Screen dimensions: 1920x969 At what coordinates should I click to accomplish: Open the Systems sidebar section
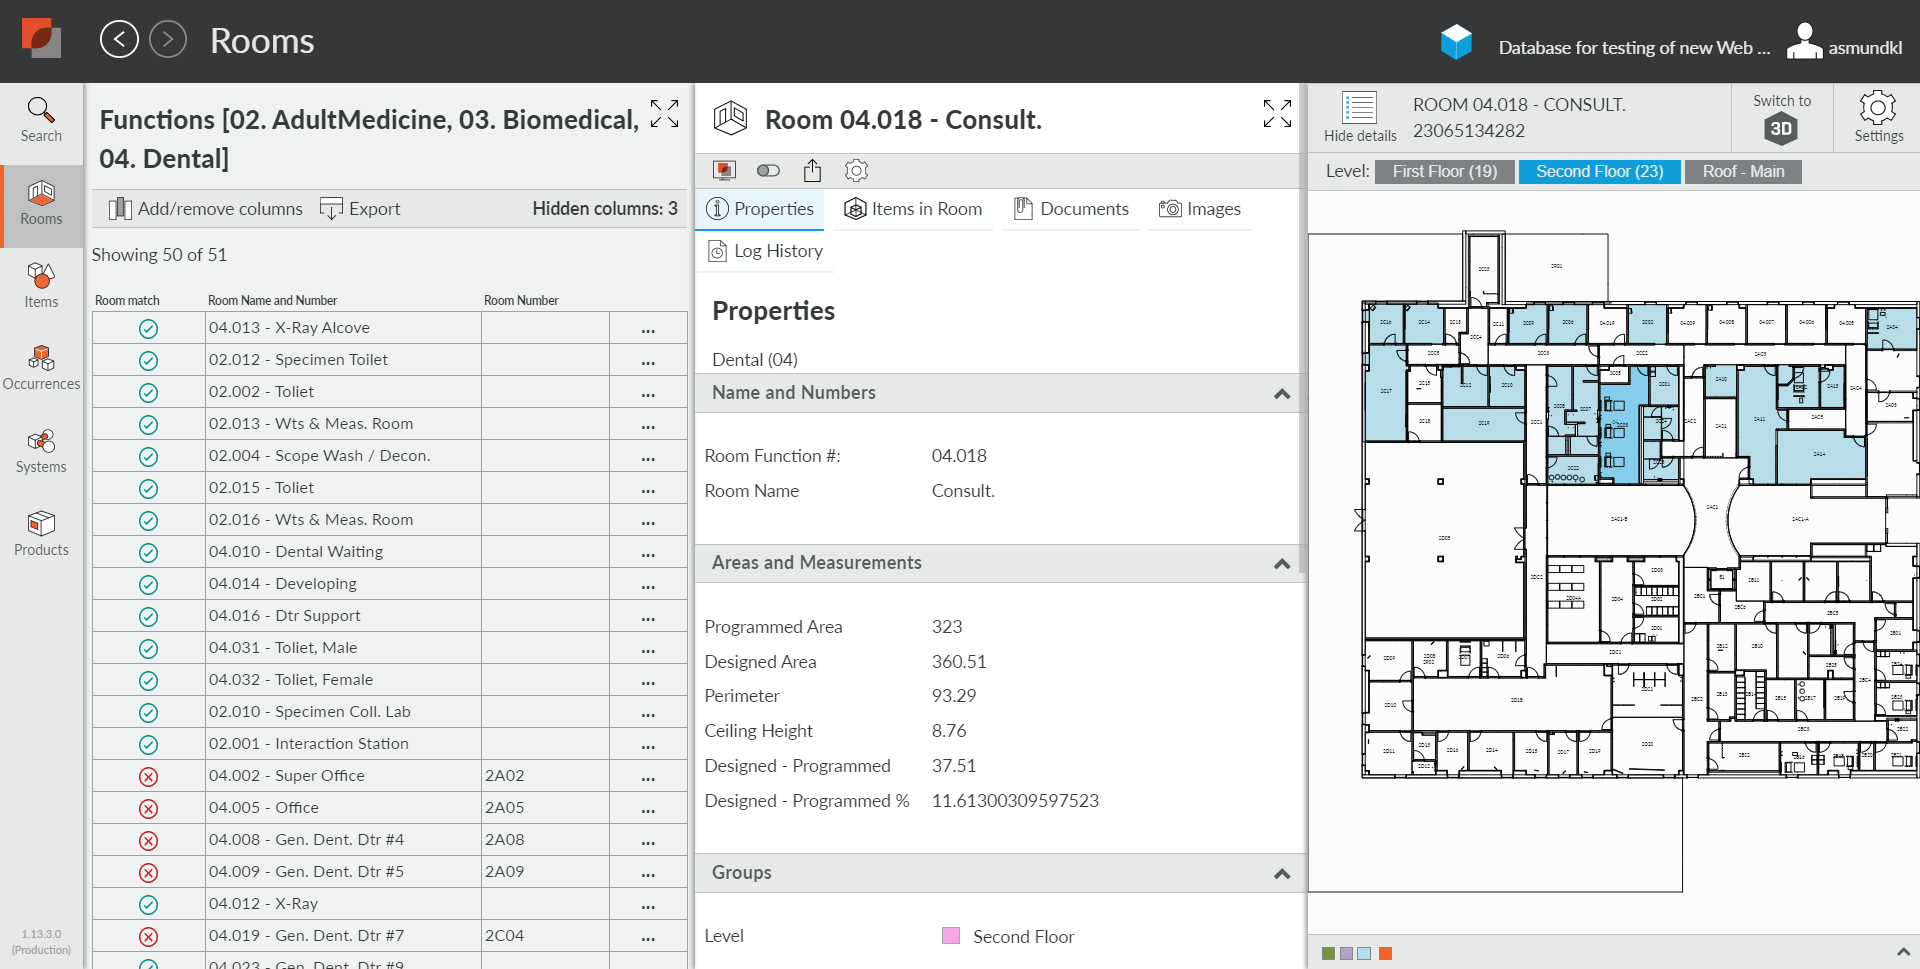[41, 451]
